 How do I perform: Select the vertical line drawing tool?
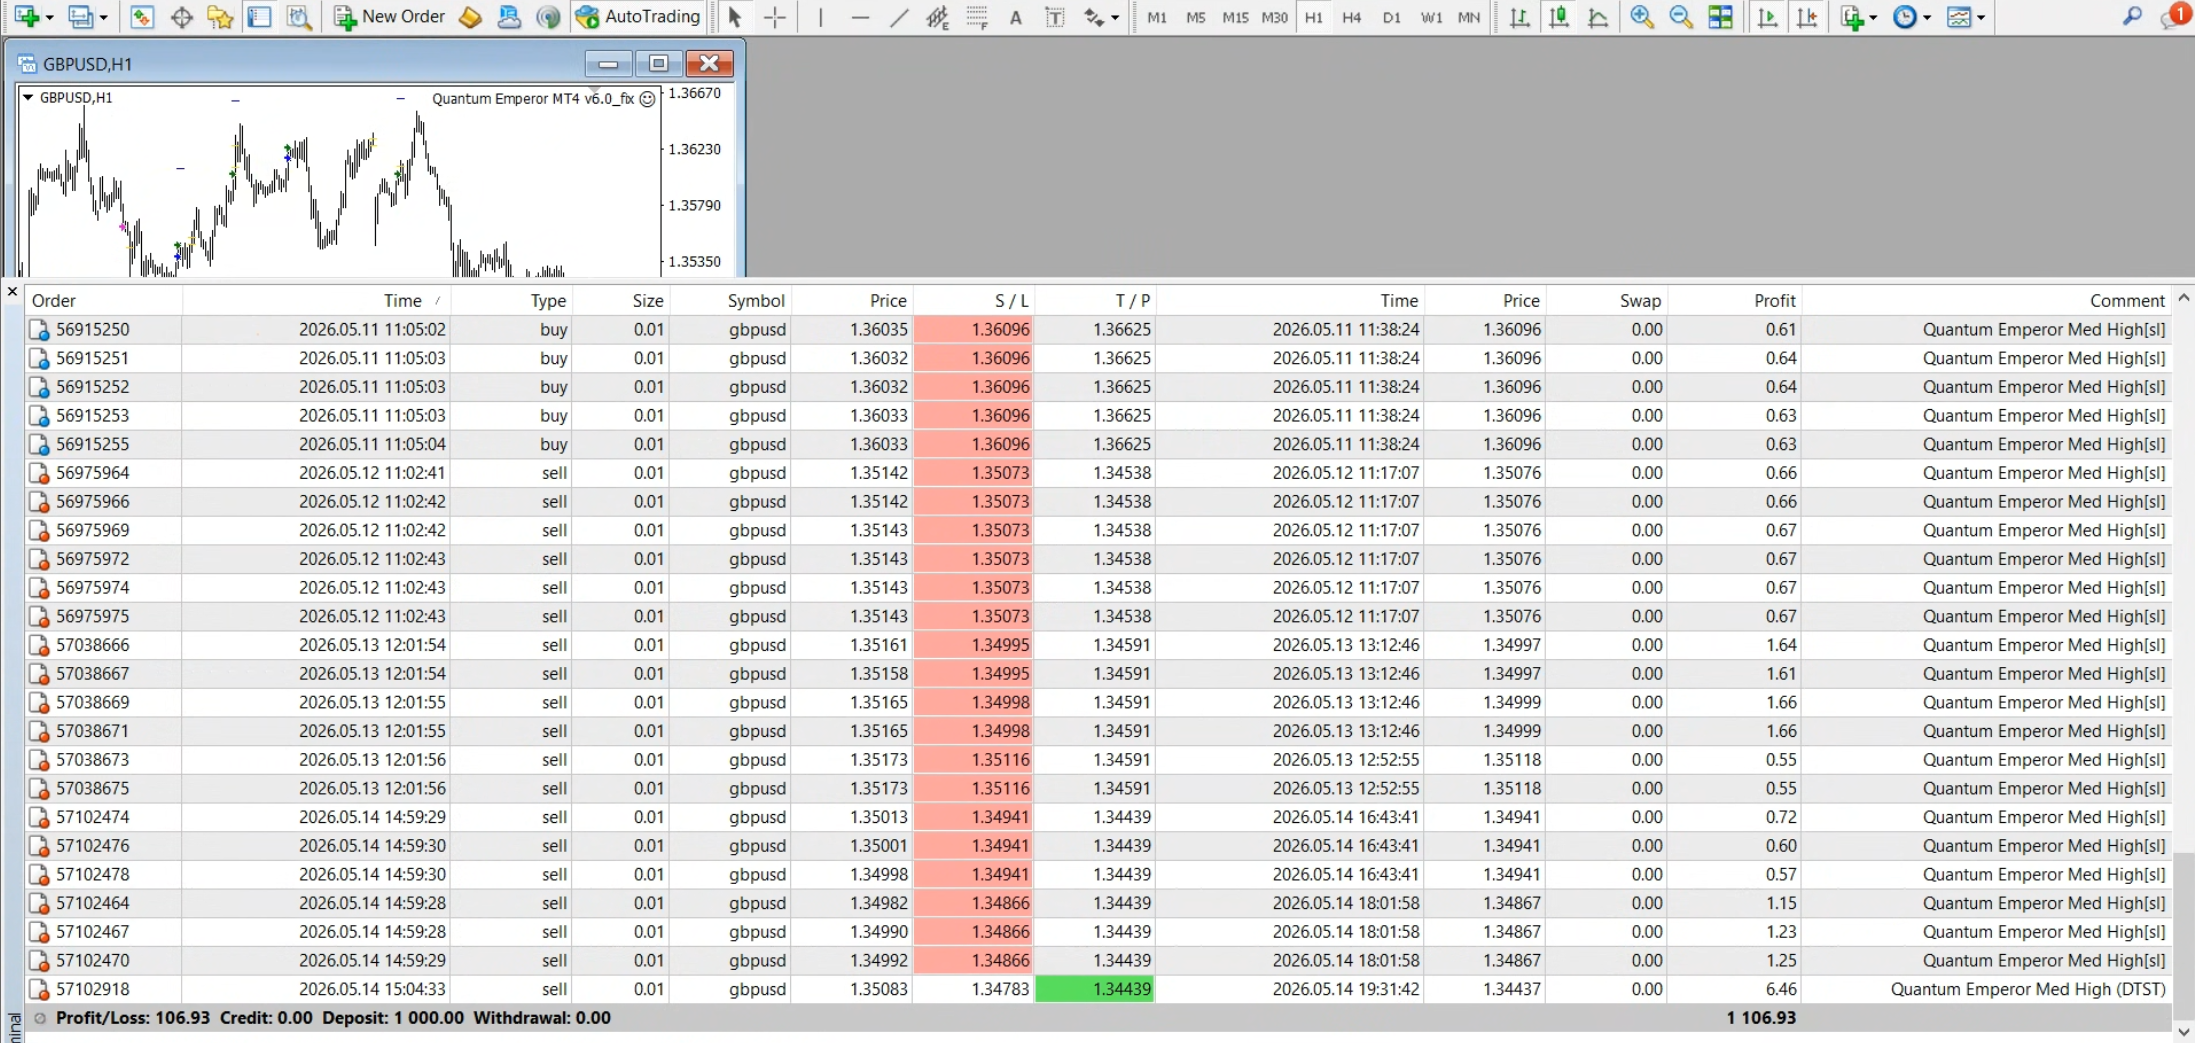[820, 17]
